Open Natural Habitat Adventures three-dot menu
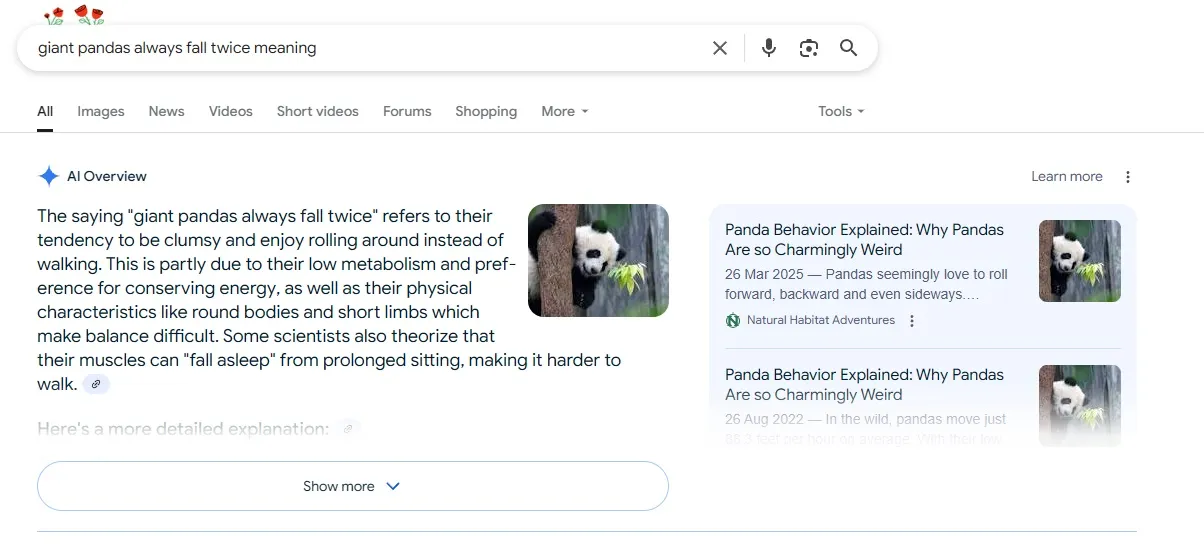1204x548 pixels. pyautogui.click(x=911, y=321)
